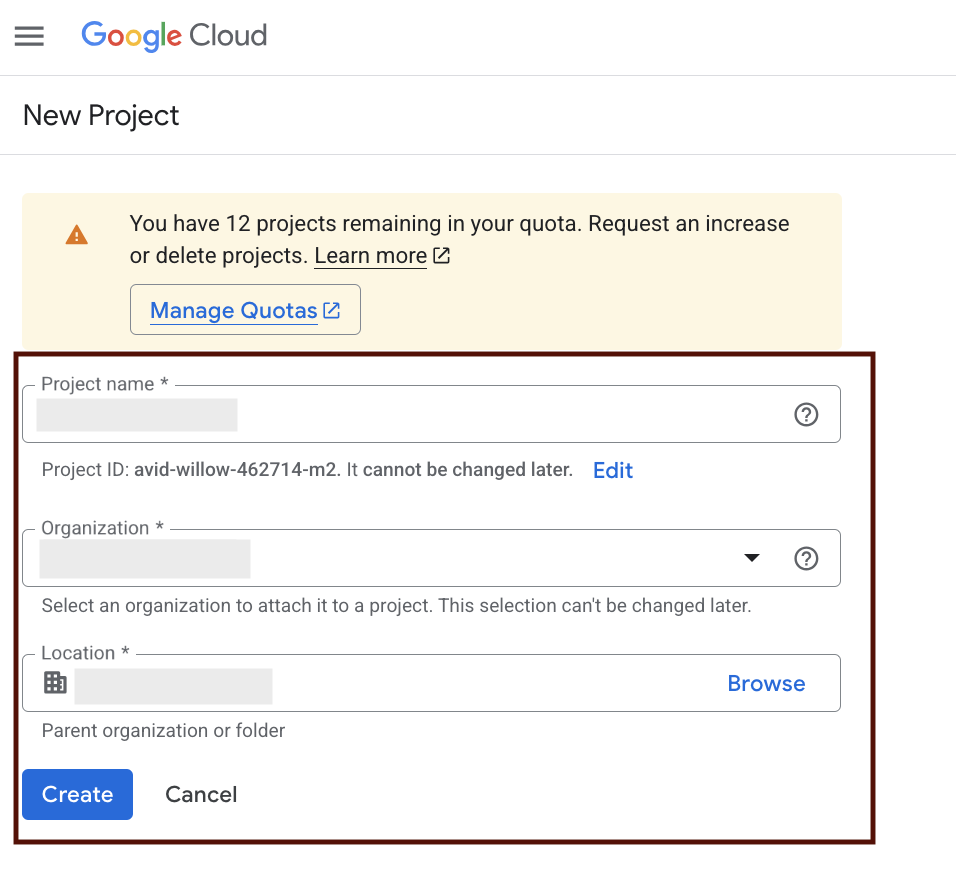Image resolution: width=956 pixels, height=870 pixels.
Task: Click the external link icon beside Manage Quotas
Action: [331, 310]
